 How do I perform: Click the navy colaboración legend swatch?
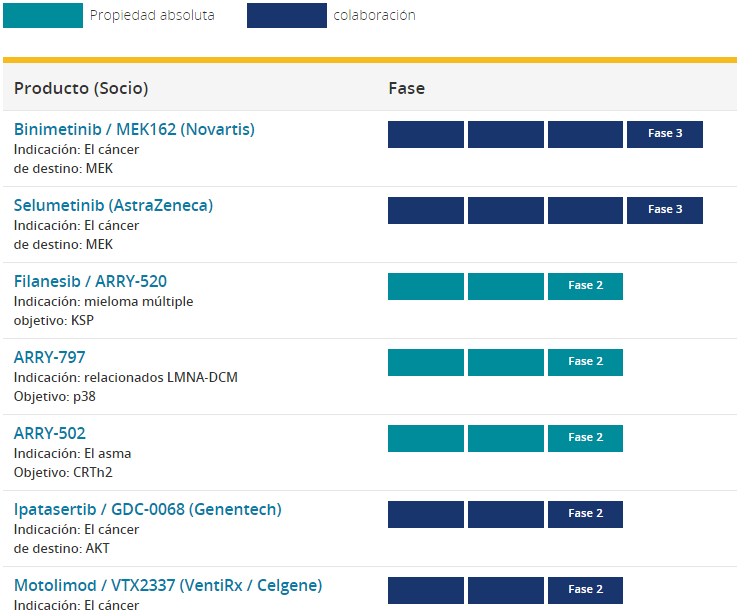pyautogui.click(x=287, y=15)
